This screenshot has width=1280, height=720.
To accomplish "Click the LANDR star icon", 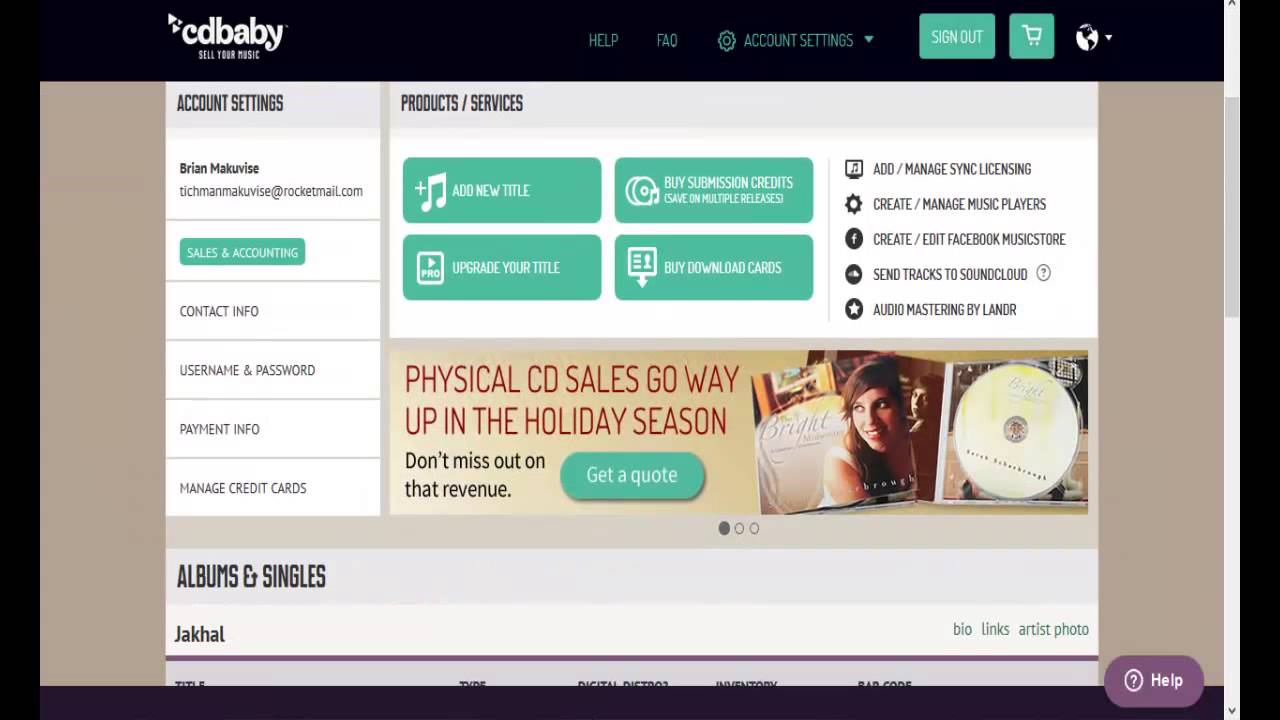I will (x=854, y=310).
